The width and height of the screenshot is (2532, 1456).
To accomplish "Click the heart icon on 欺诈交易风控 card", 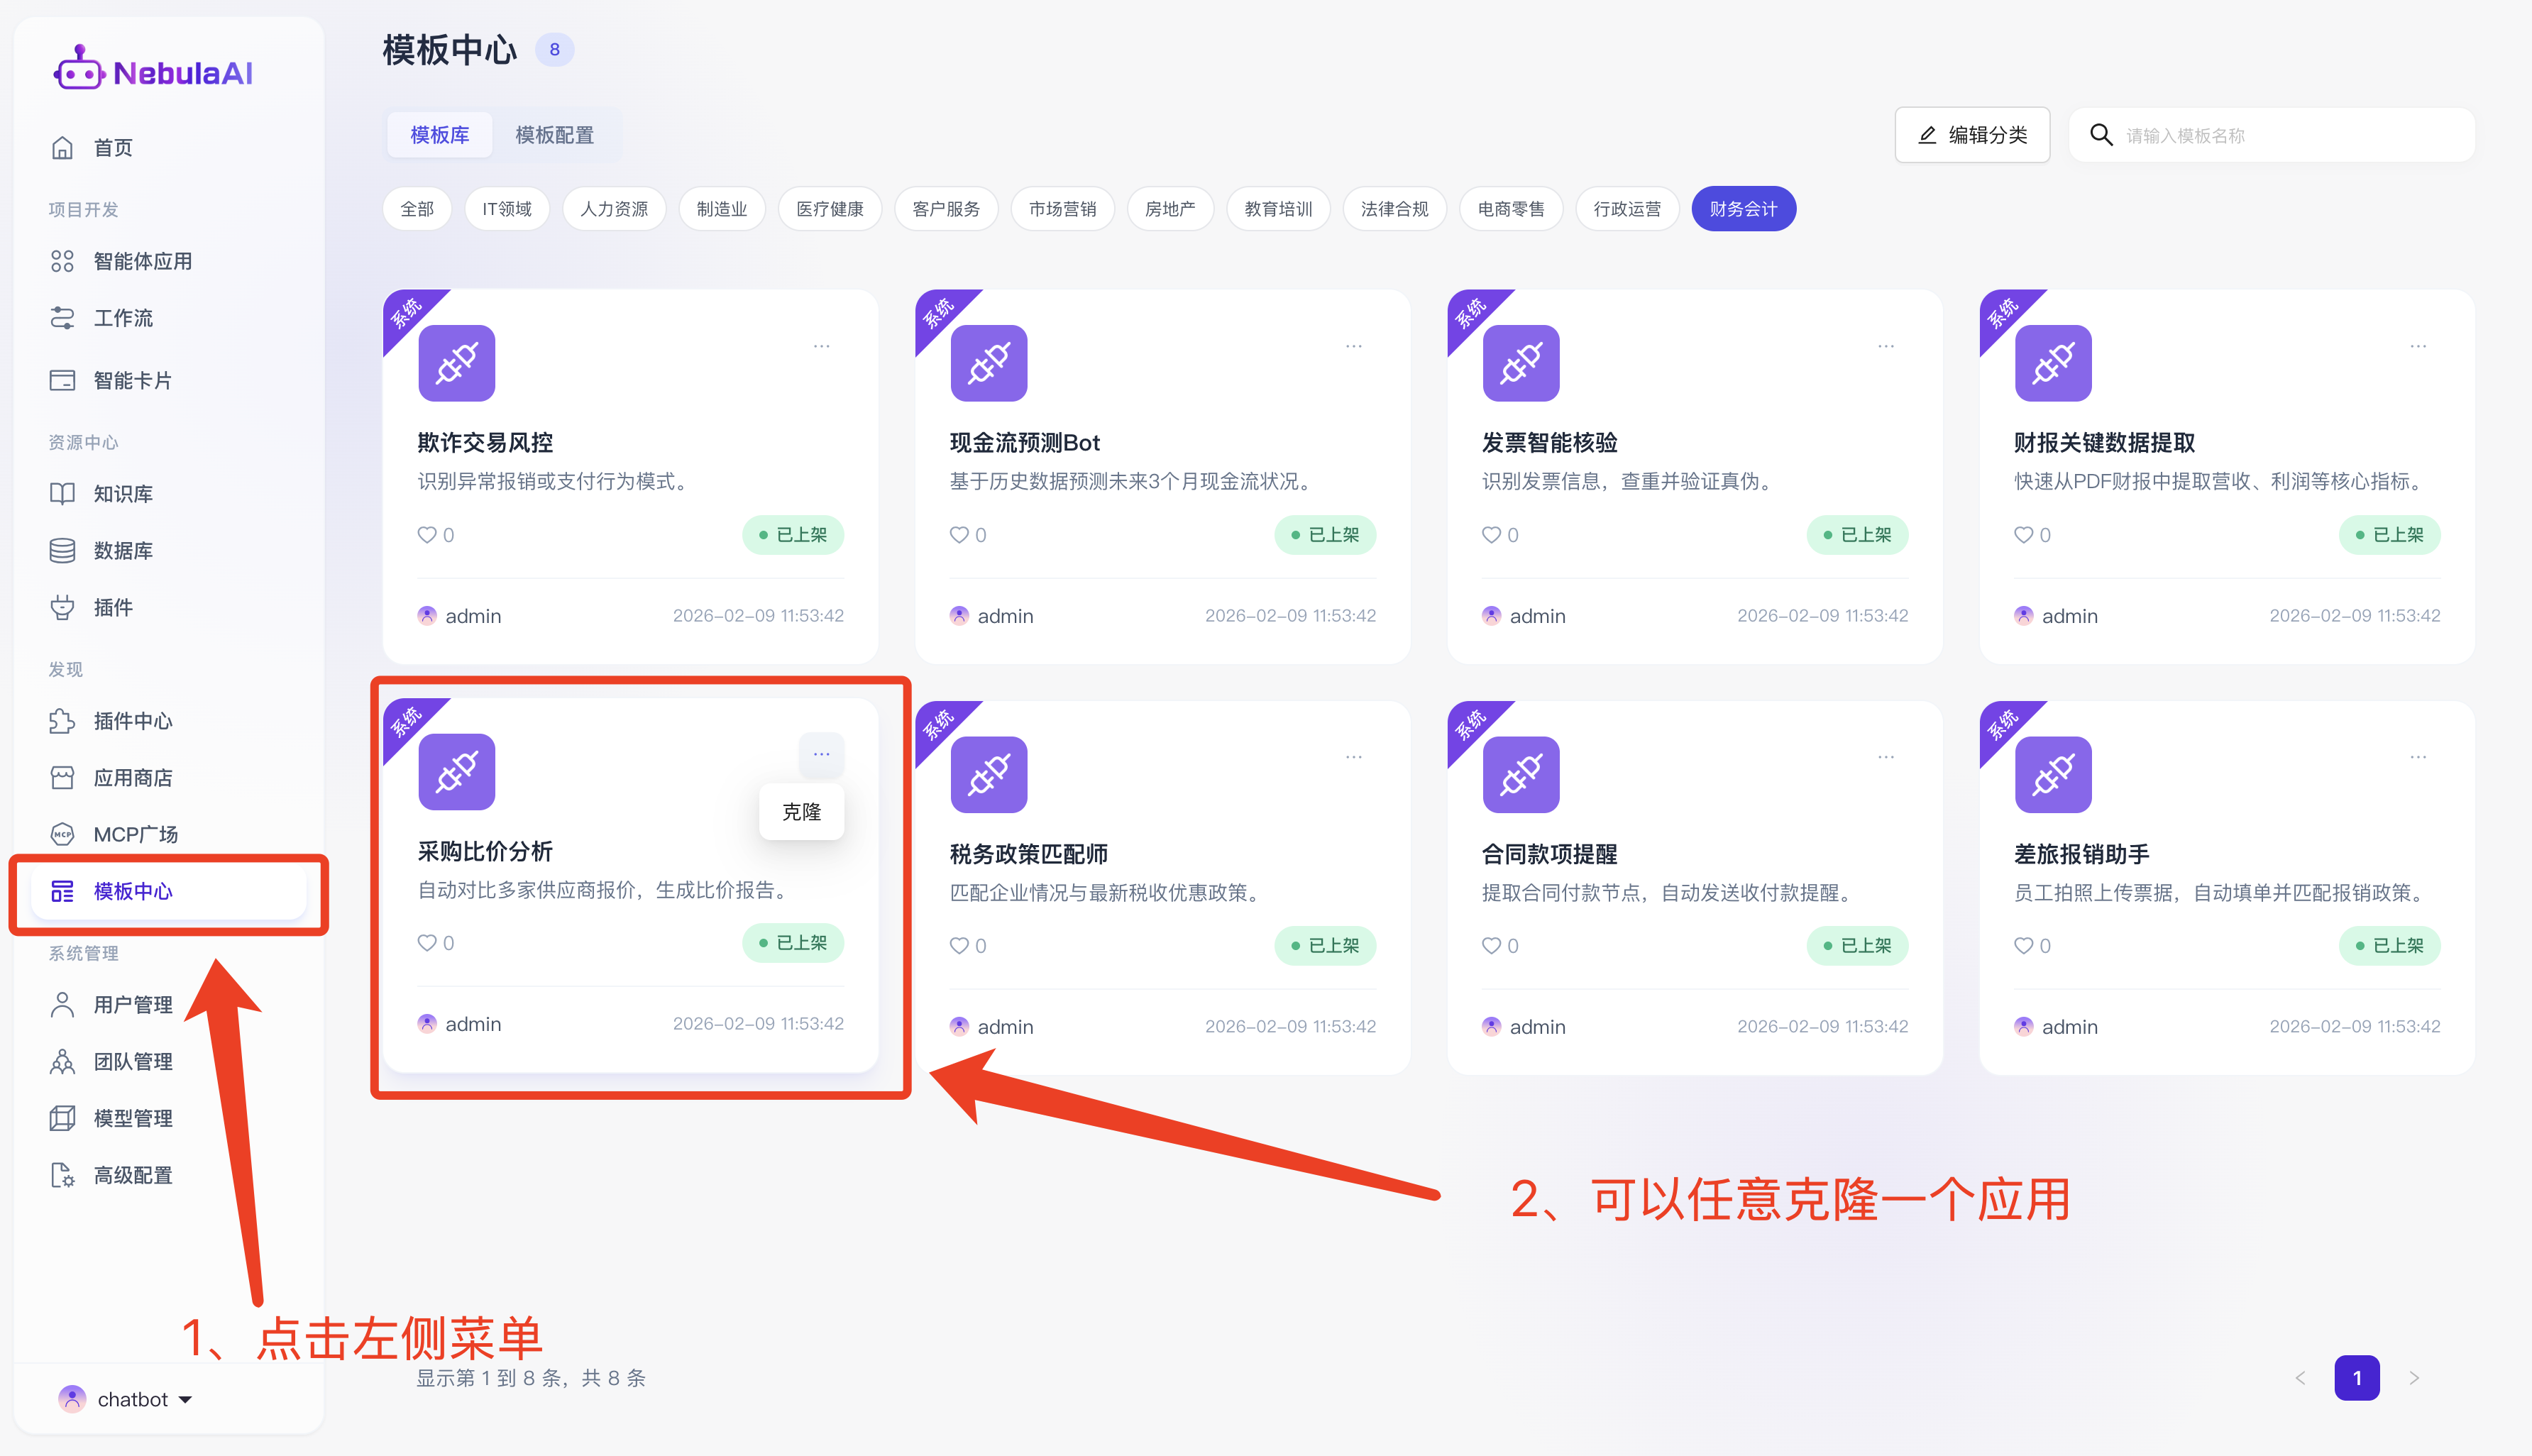I will [x=427, y=535].
